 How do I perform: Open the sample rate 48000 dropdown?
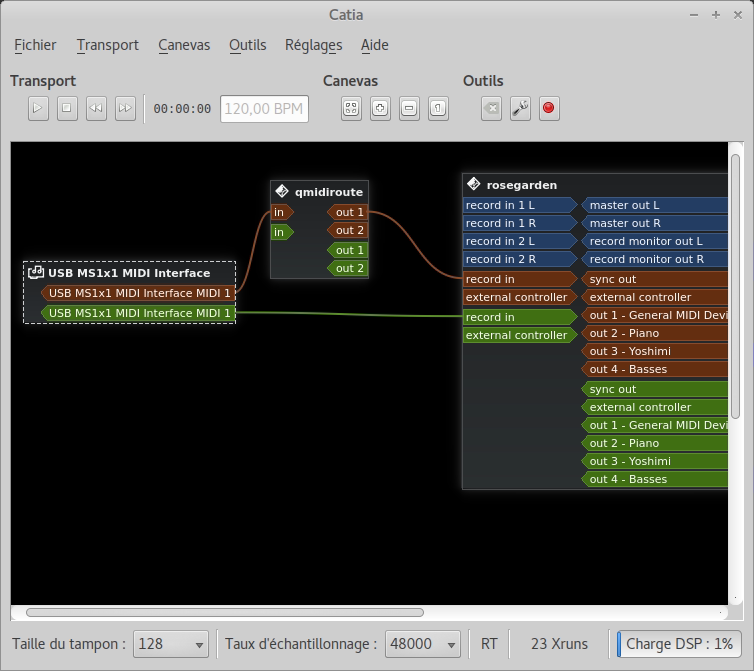coord(423,644)
